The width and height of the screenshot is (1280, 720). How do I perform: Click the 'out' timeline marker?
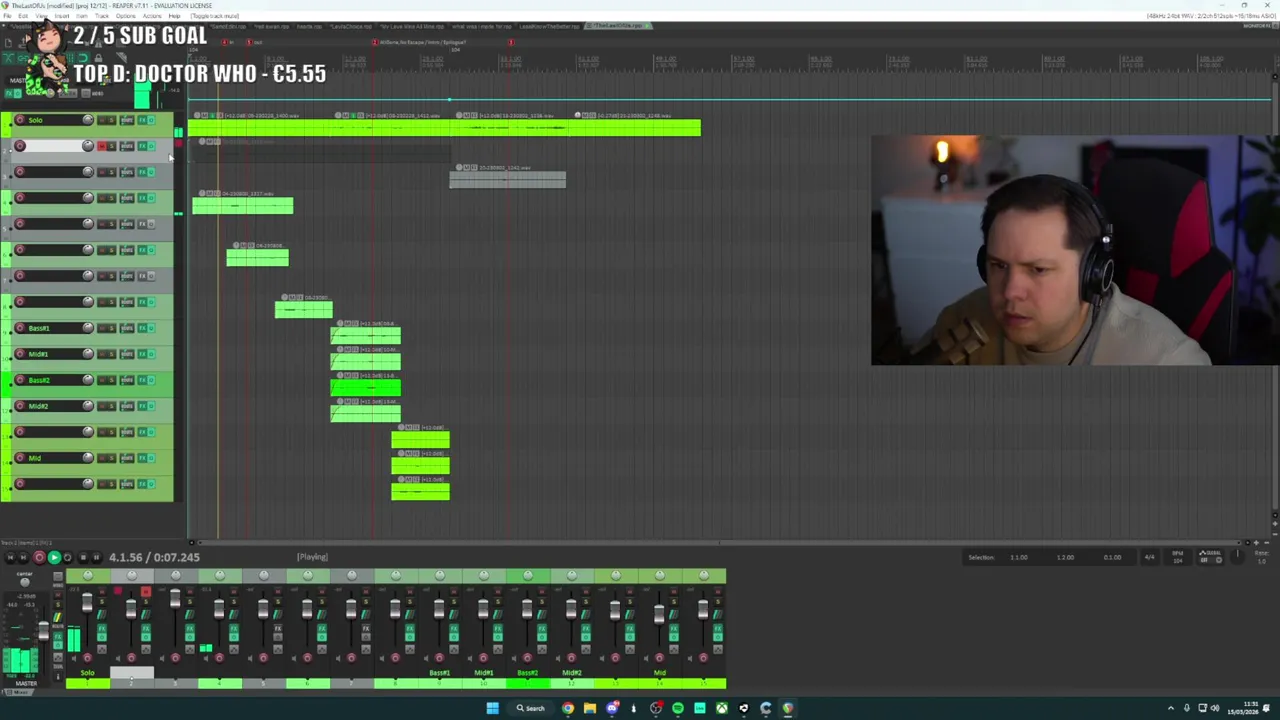pyautogui.click(x=250, y=42)
